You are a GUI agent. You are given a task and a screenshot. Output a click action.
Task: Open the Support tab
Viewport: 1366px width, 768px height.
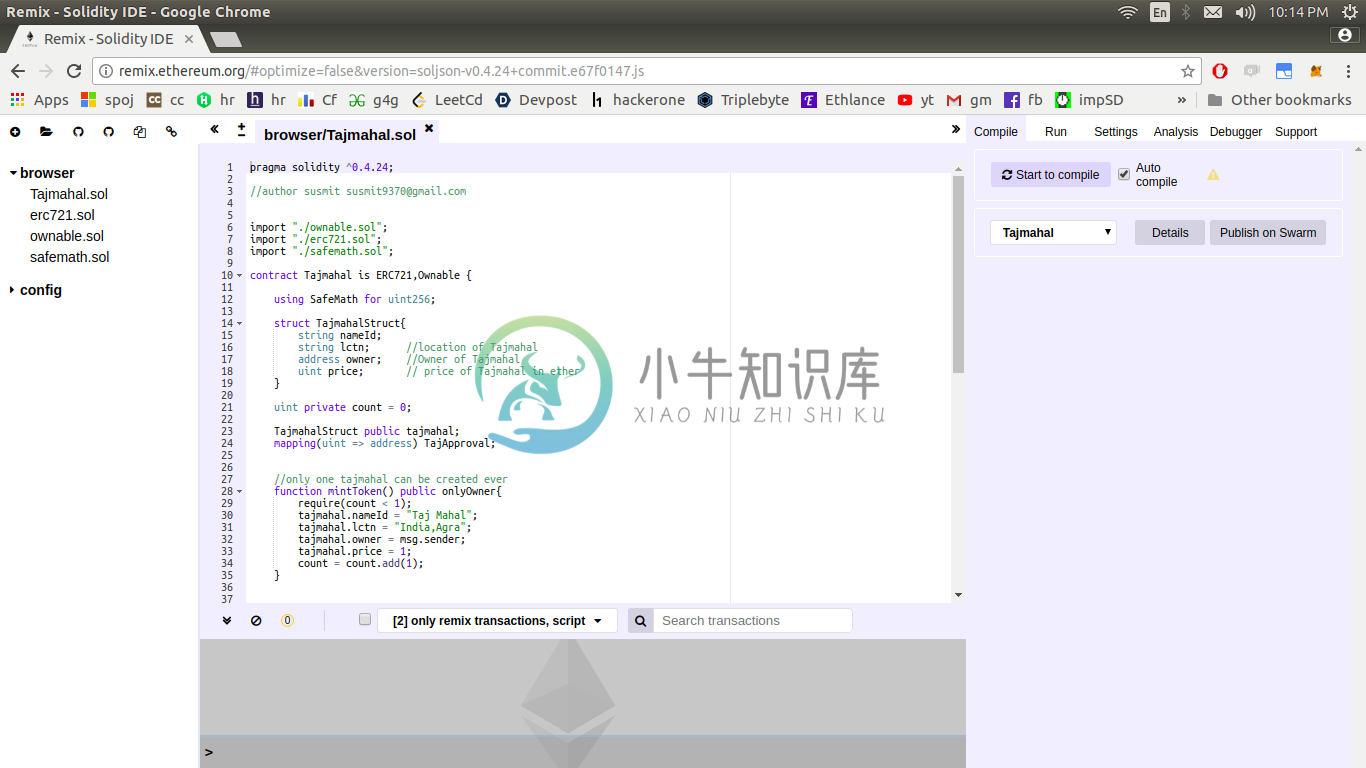1296,132
